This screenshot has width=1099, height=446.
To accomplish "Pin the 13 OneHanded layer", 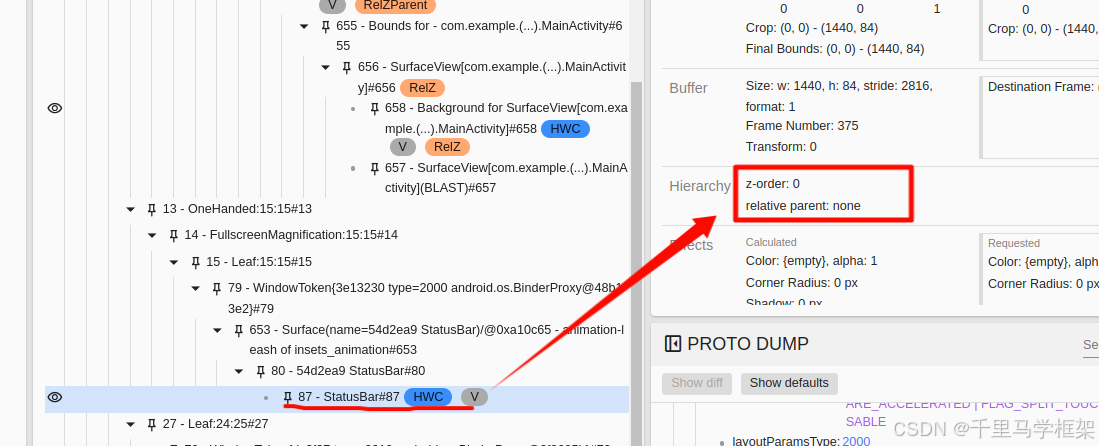I will click(x=151, y=209).
